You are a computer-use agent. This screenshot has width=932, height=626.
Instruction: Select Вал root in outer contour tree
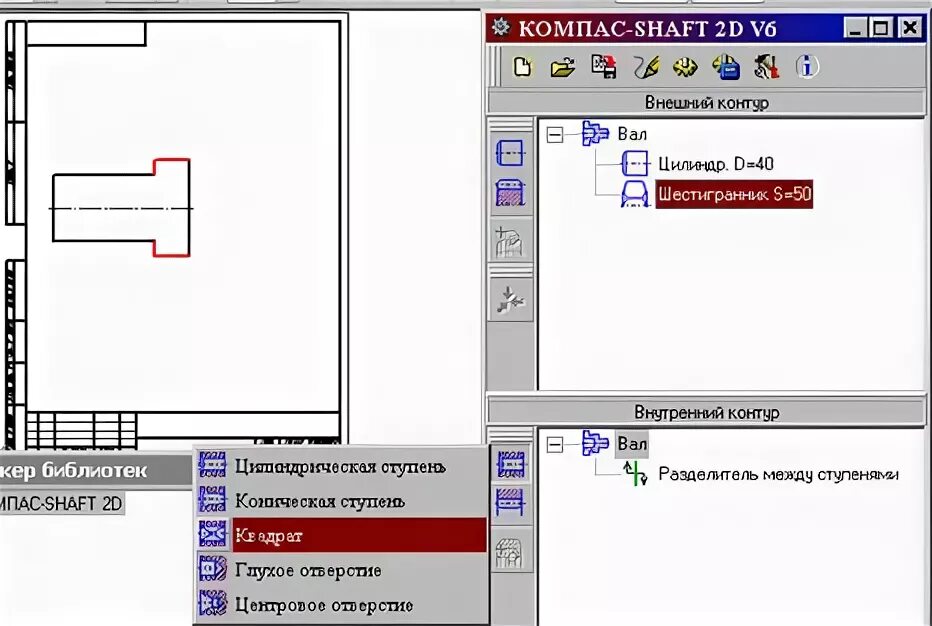point(632,134)
